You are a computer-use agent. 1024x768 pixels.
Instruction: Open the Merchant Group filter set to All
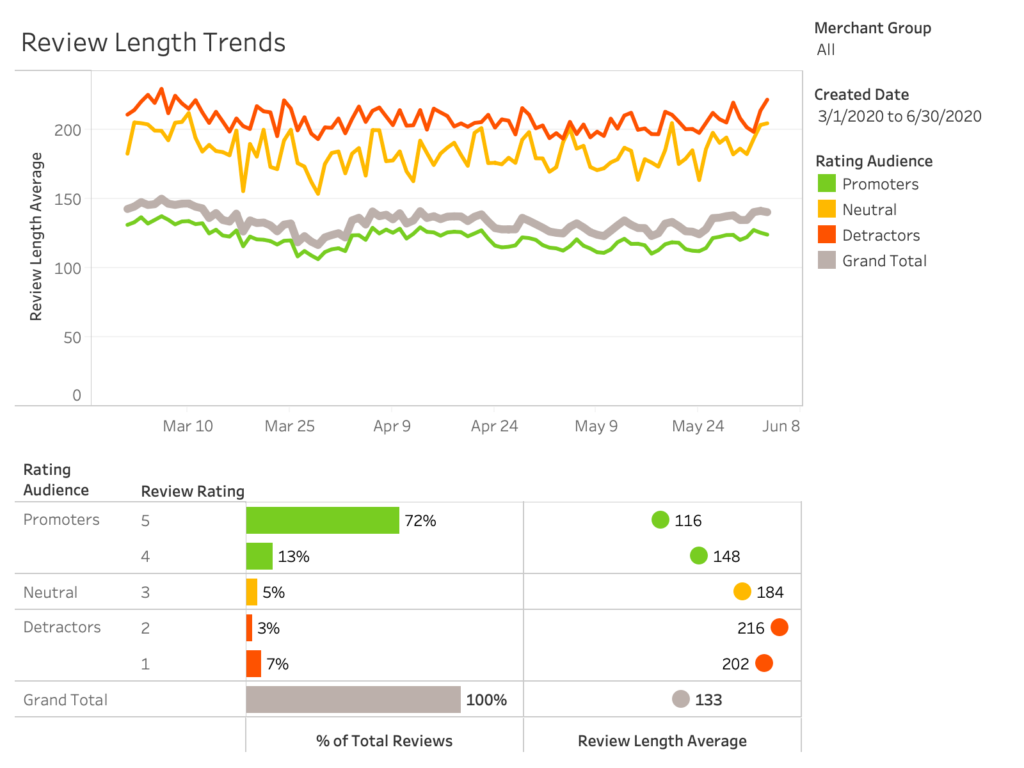[826, 50]
